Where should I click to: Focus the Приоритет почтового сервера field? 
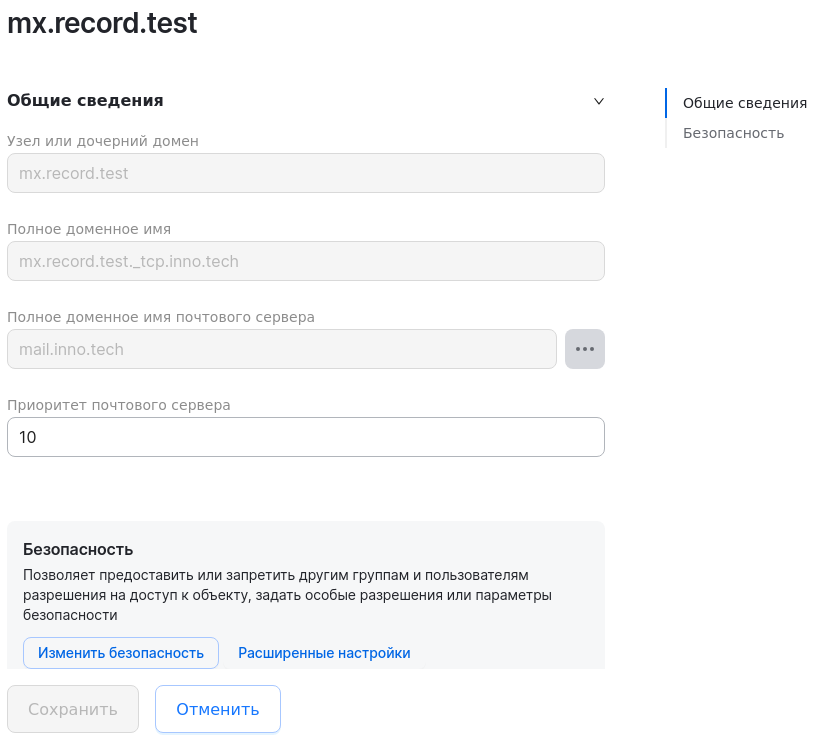pyautogui.click(x=305, y=437)
